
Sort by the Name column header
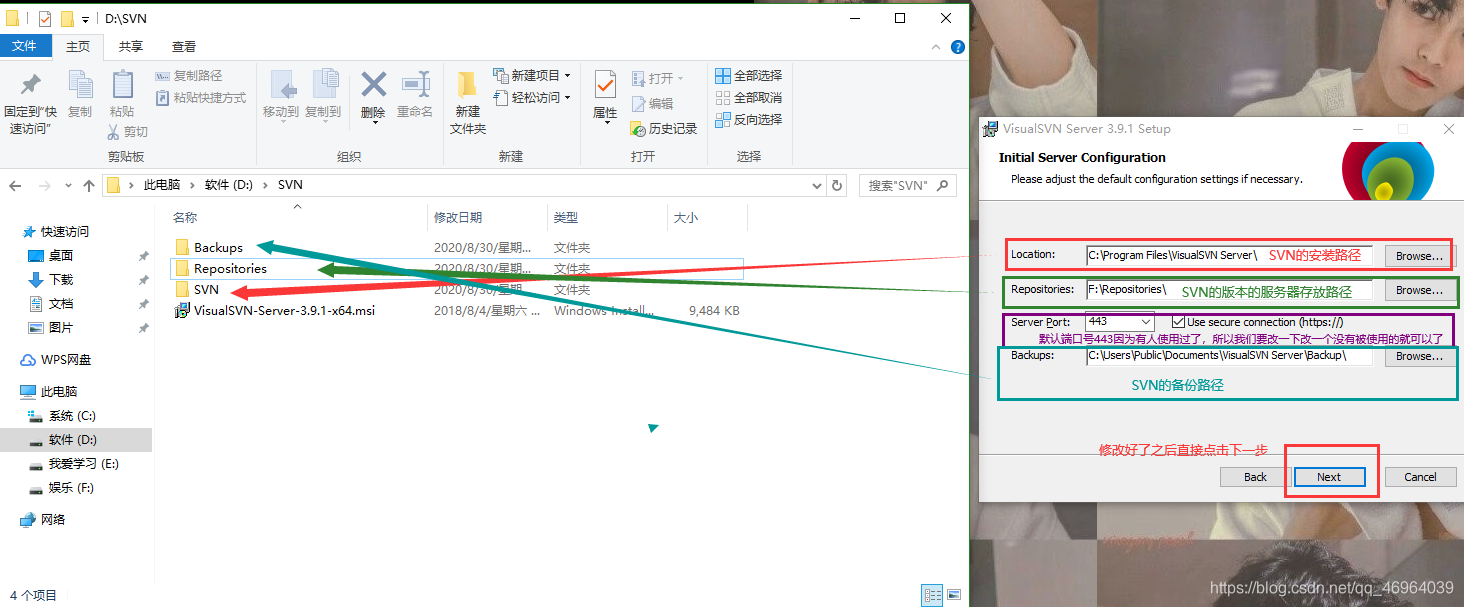[185, 218]
